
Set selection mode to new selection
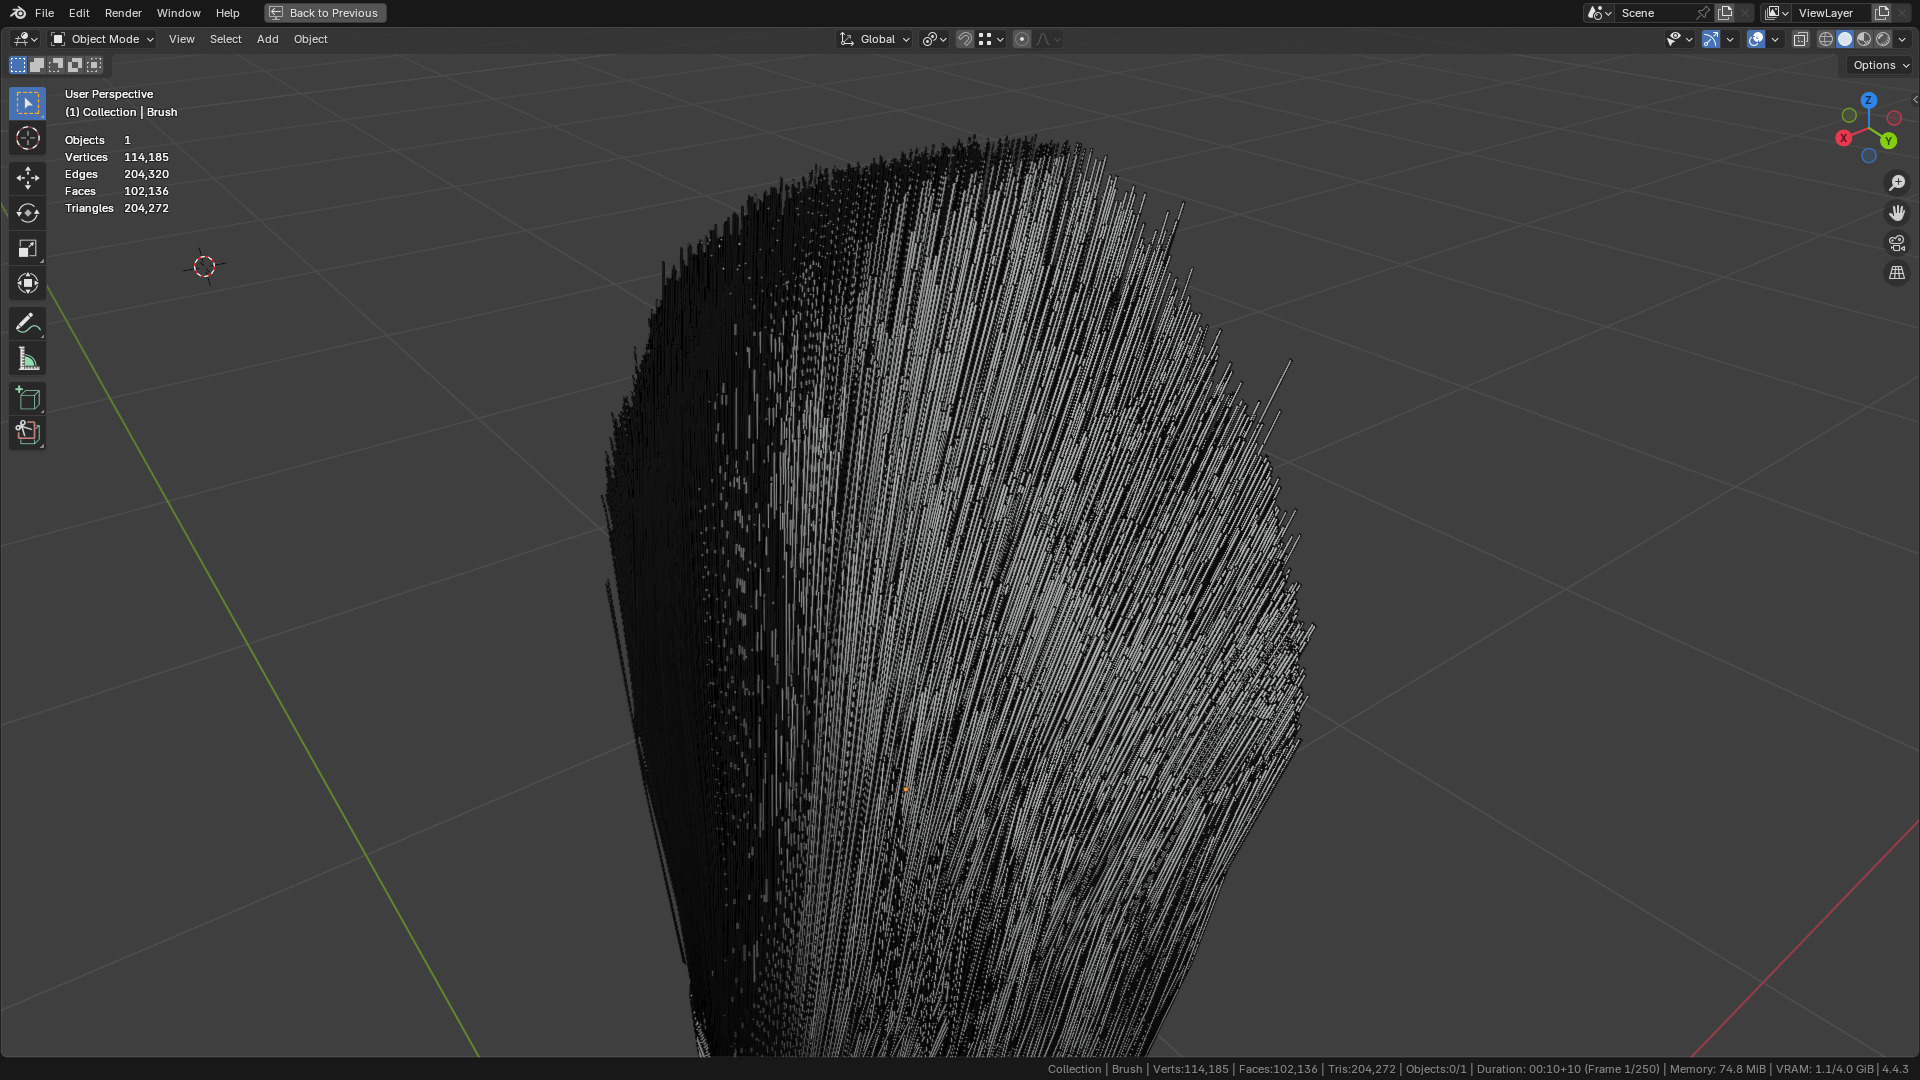point(18,65)
